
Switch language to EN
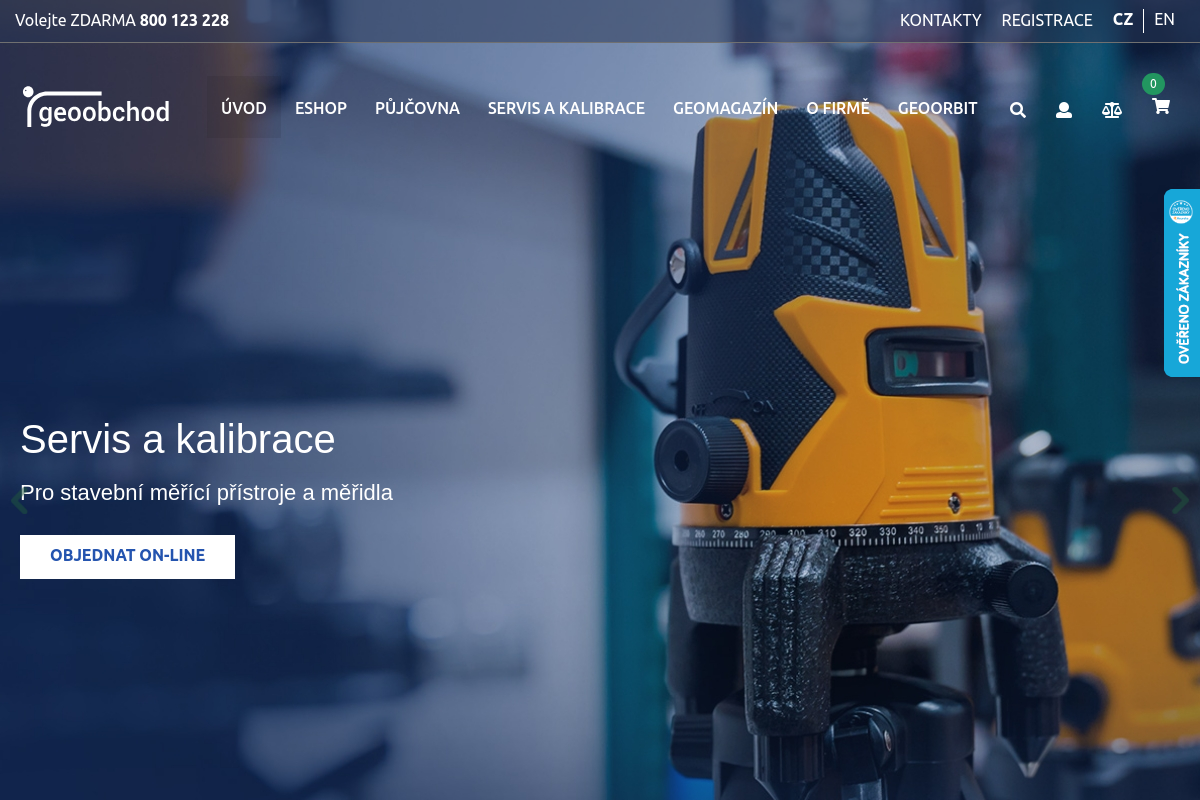[x=1164, y=20]
